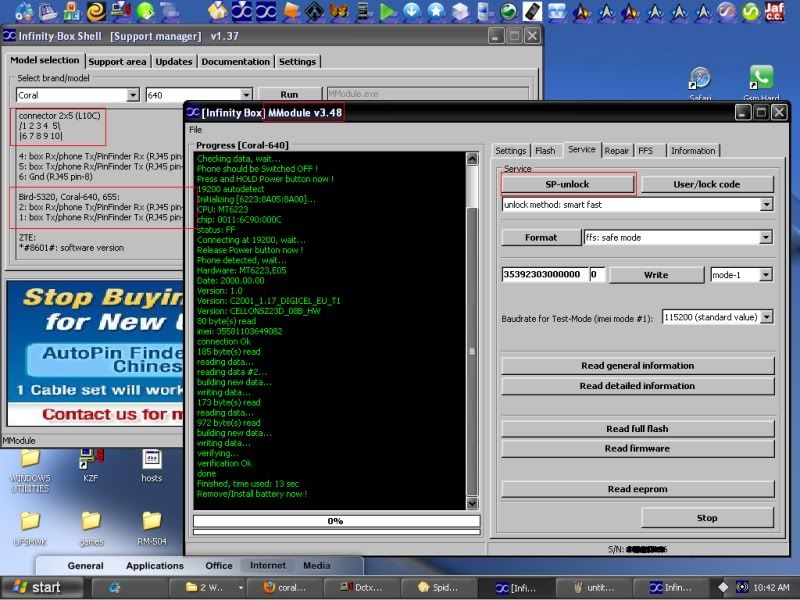Expand the brand dropdown showing Coral
This screenshot has width=800, height=600.
point(133,95)
